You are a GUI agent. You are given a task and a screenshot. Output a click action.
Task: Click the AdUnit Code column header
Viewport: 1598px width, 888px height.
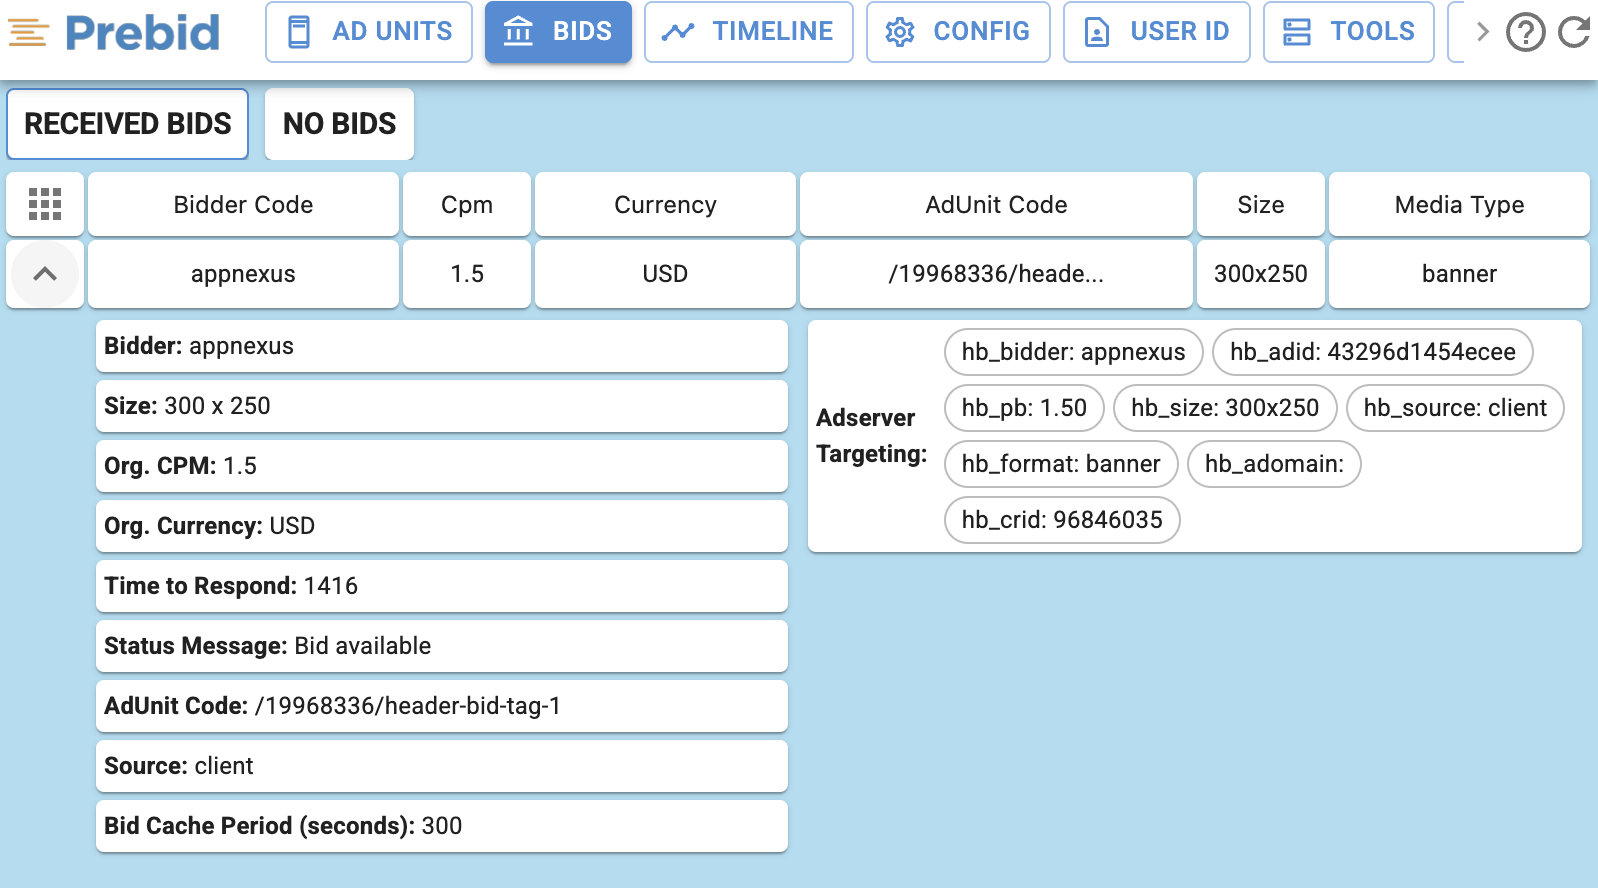pyautogui.click(x=997, y=204)
